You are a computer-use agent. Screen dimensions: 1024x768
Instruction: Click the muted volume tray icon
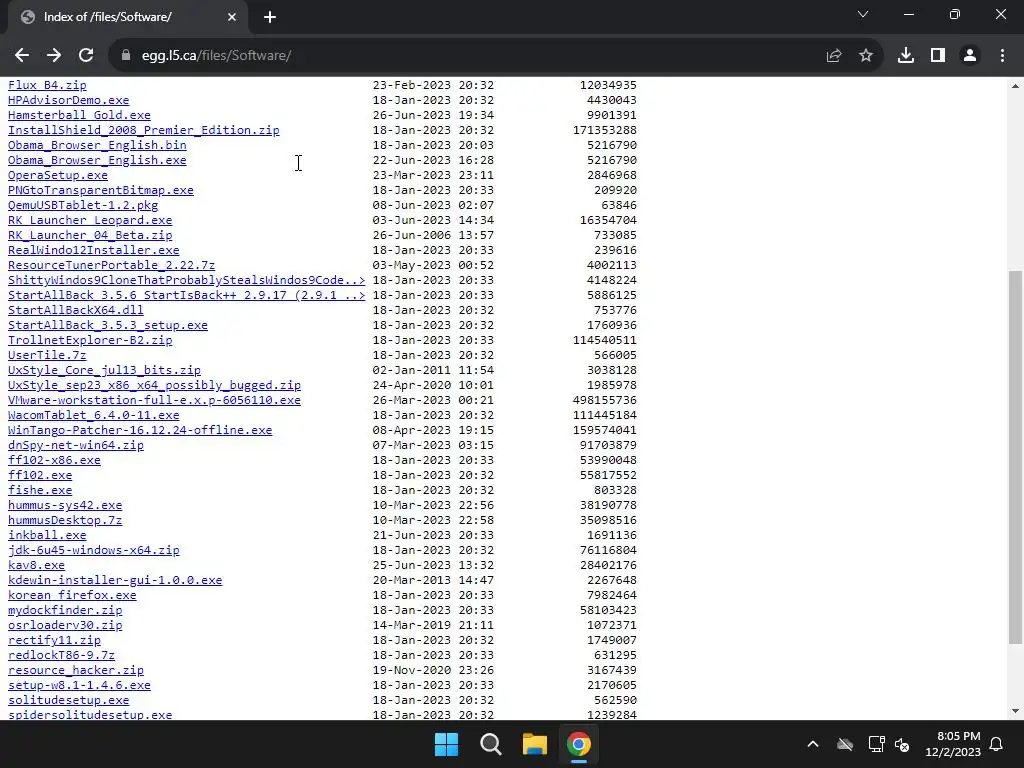(903, 744)
